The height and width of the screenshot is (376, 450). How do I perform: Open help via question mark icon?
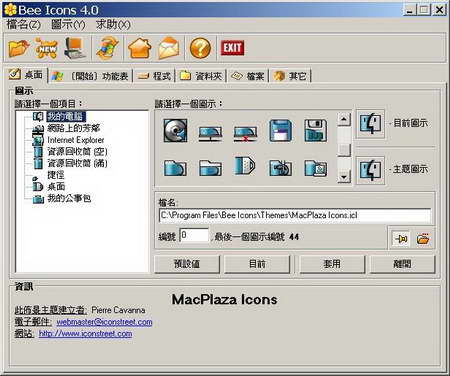[x=200, y=48]
